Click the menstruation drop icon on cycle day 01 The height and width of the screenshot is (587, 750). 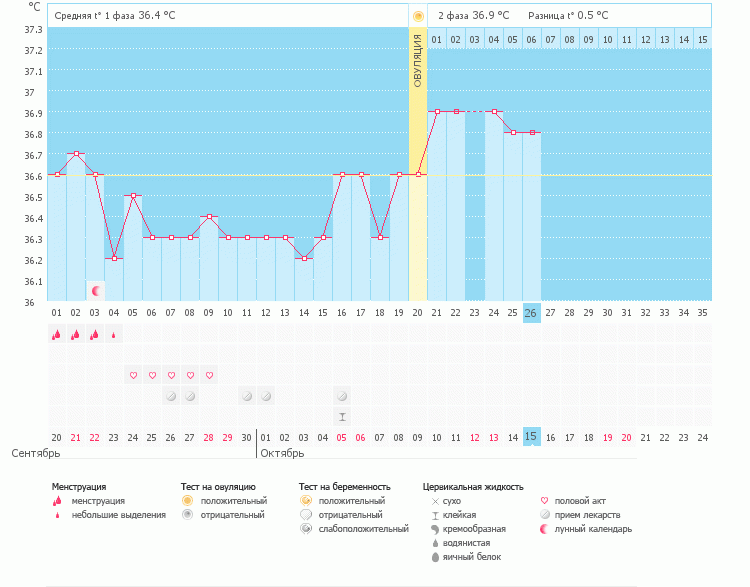tap(57, 335)
